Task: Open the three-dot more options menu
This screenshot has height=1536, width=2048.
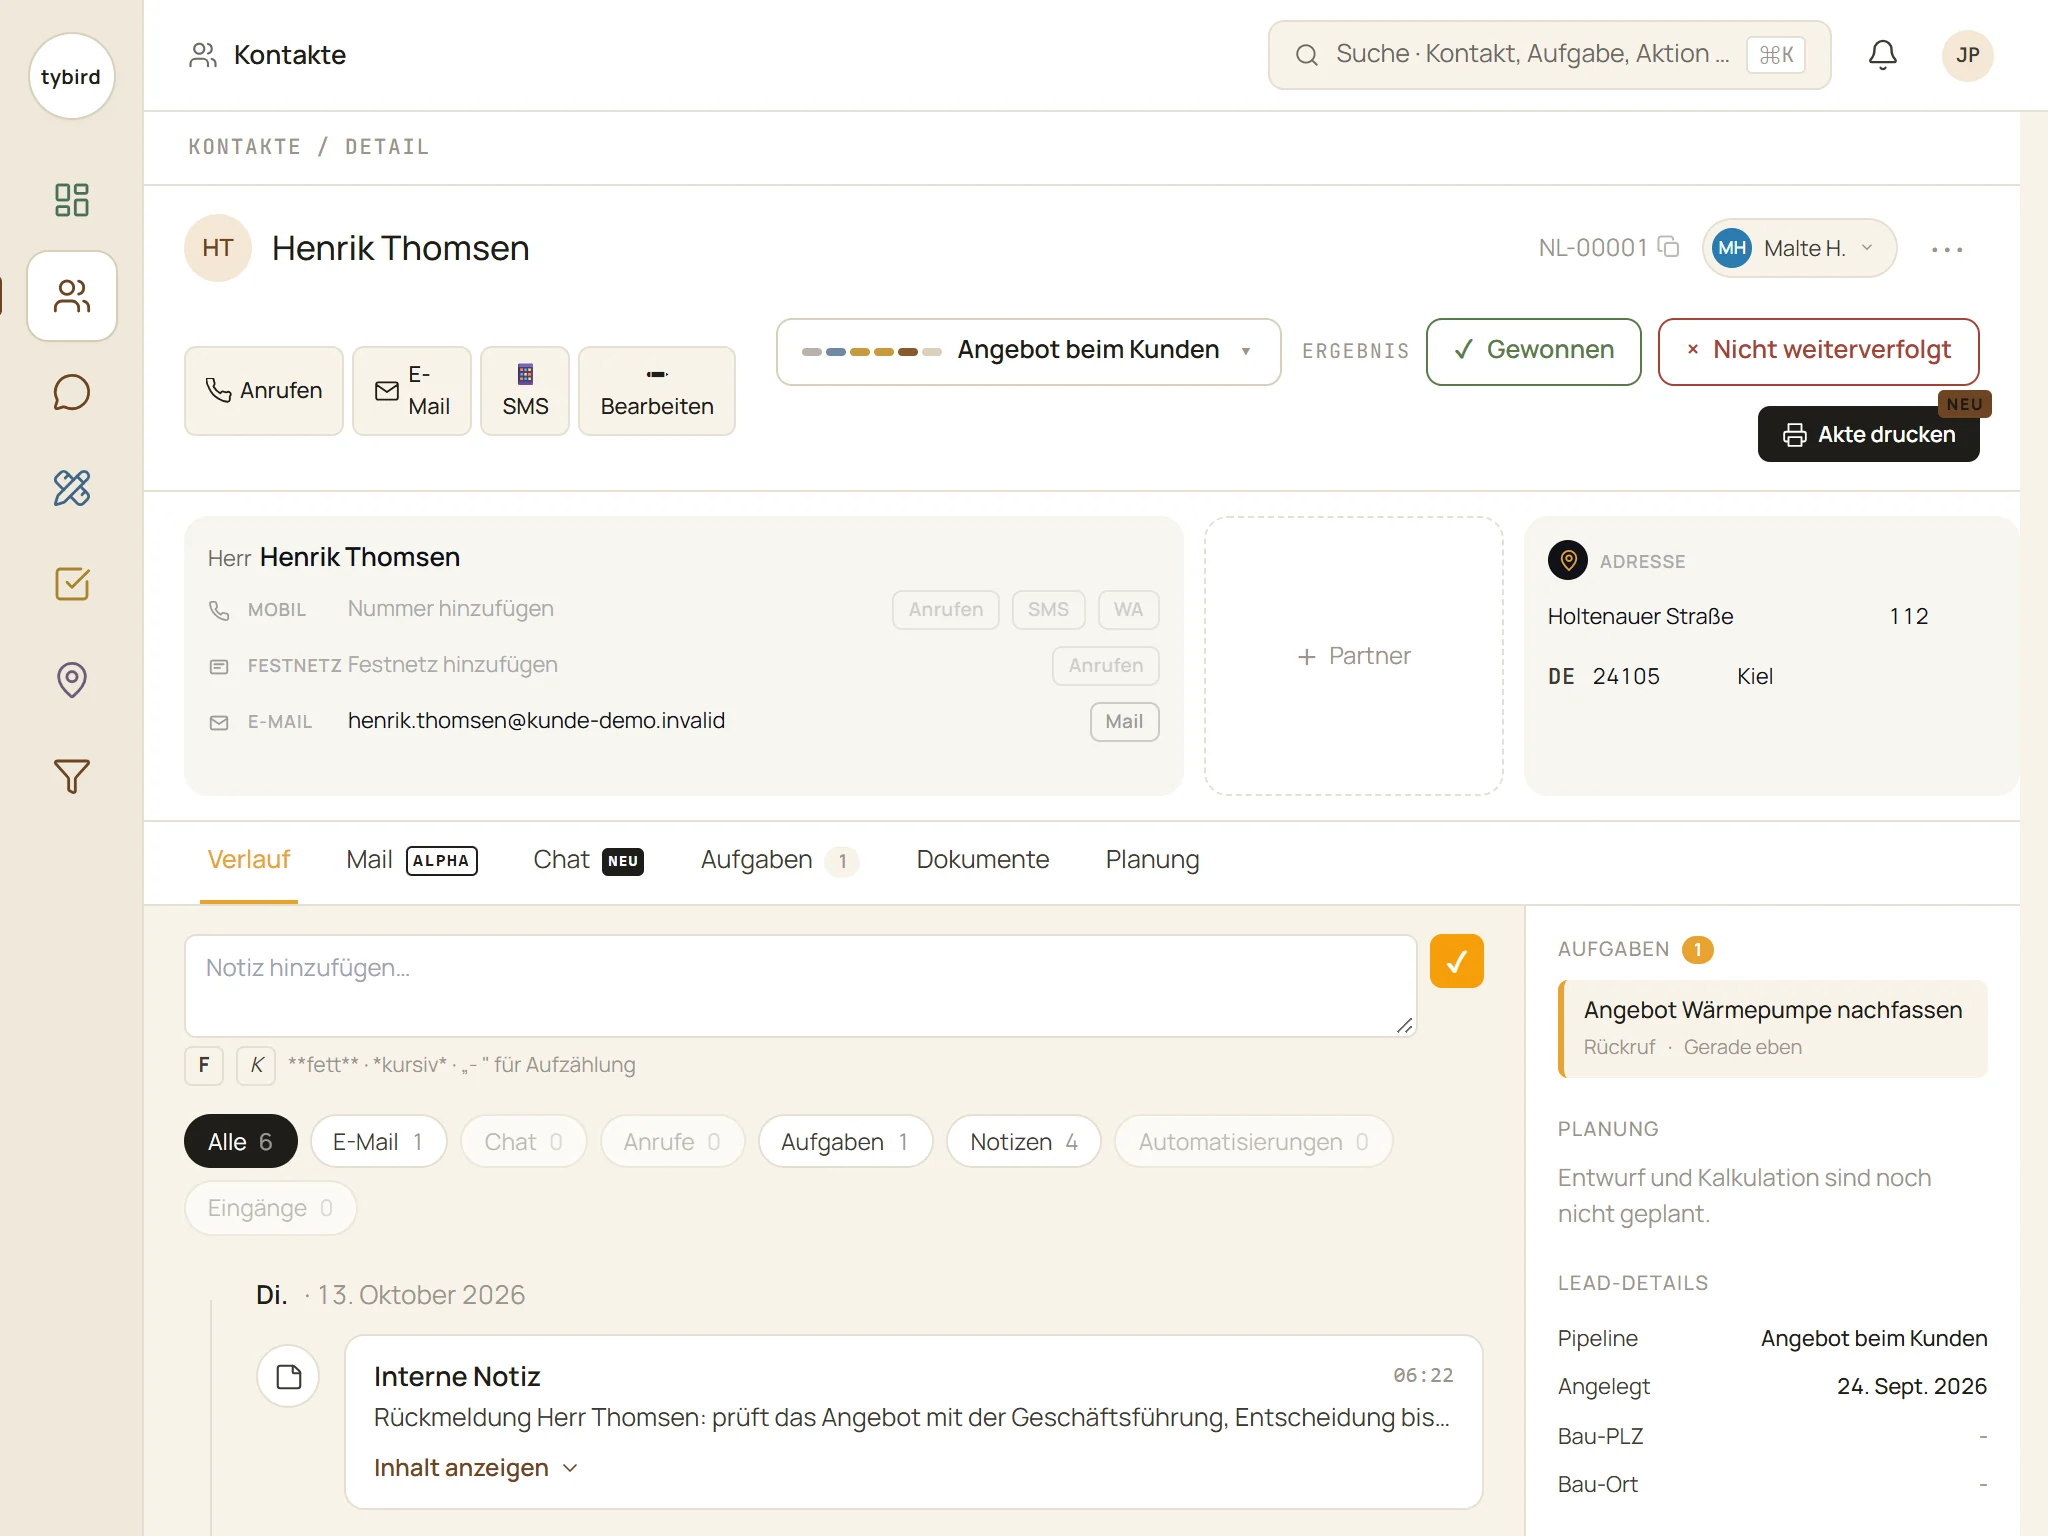Action: [x=1946, y=249]
